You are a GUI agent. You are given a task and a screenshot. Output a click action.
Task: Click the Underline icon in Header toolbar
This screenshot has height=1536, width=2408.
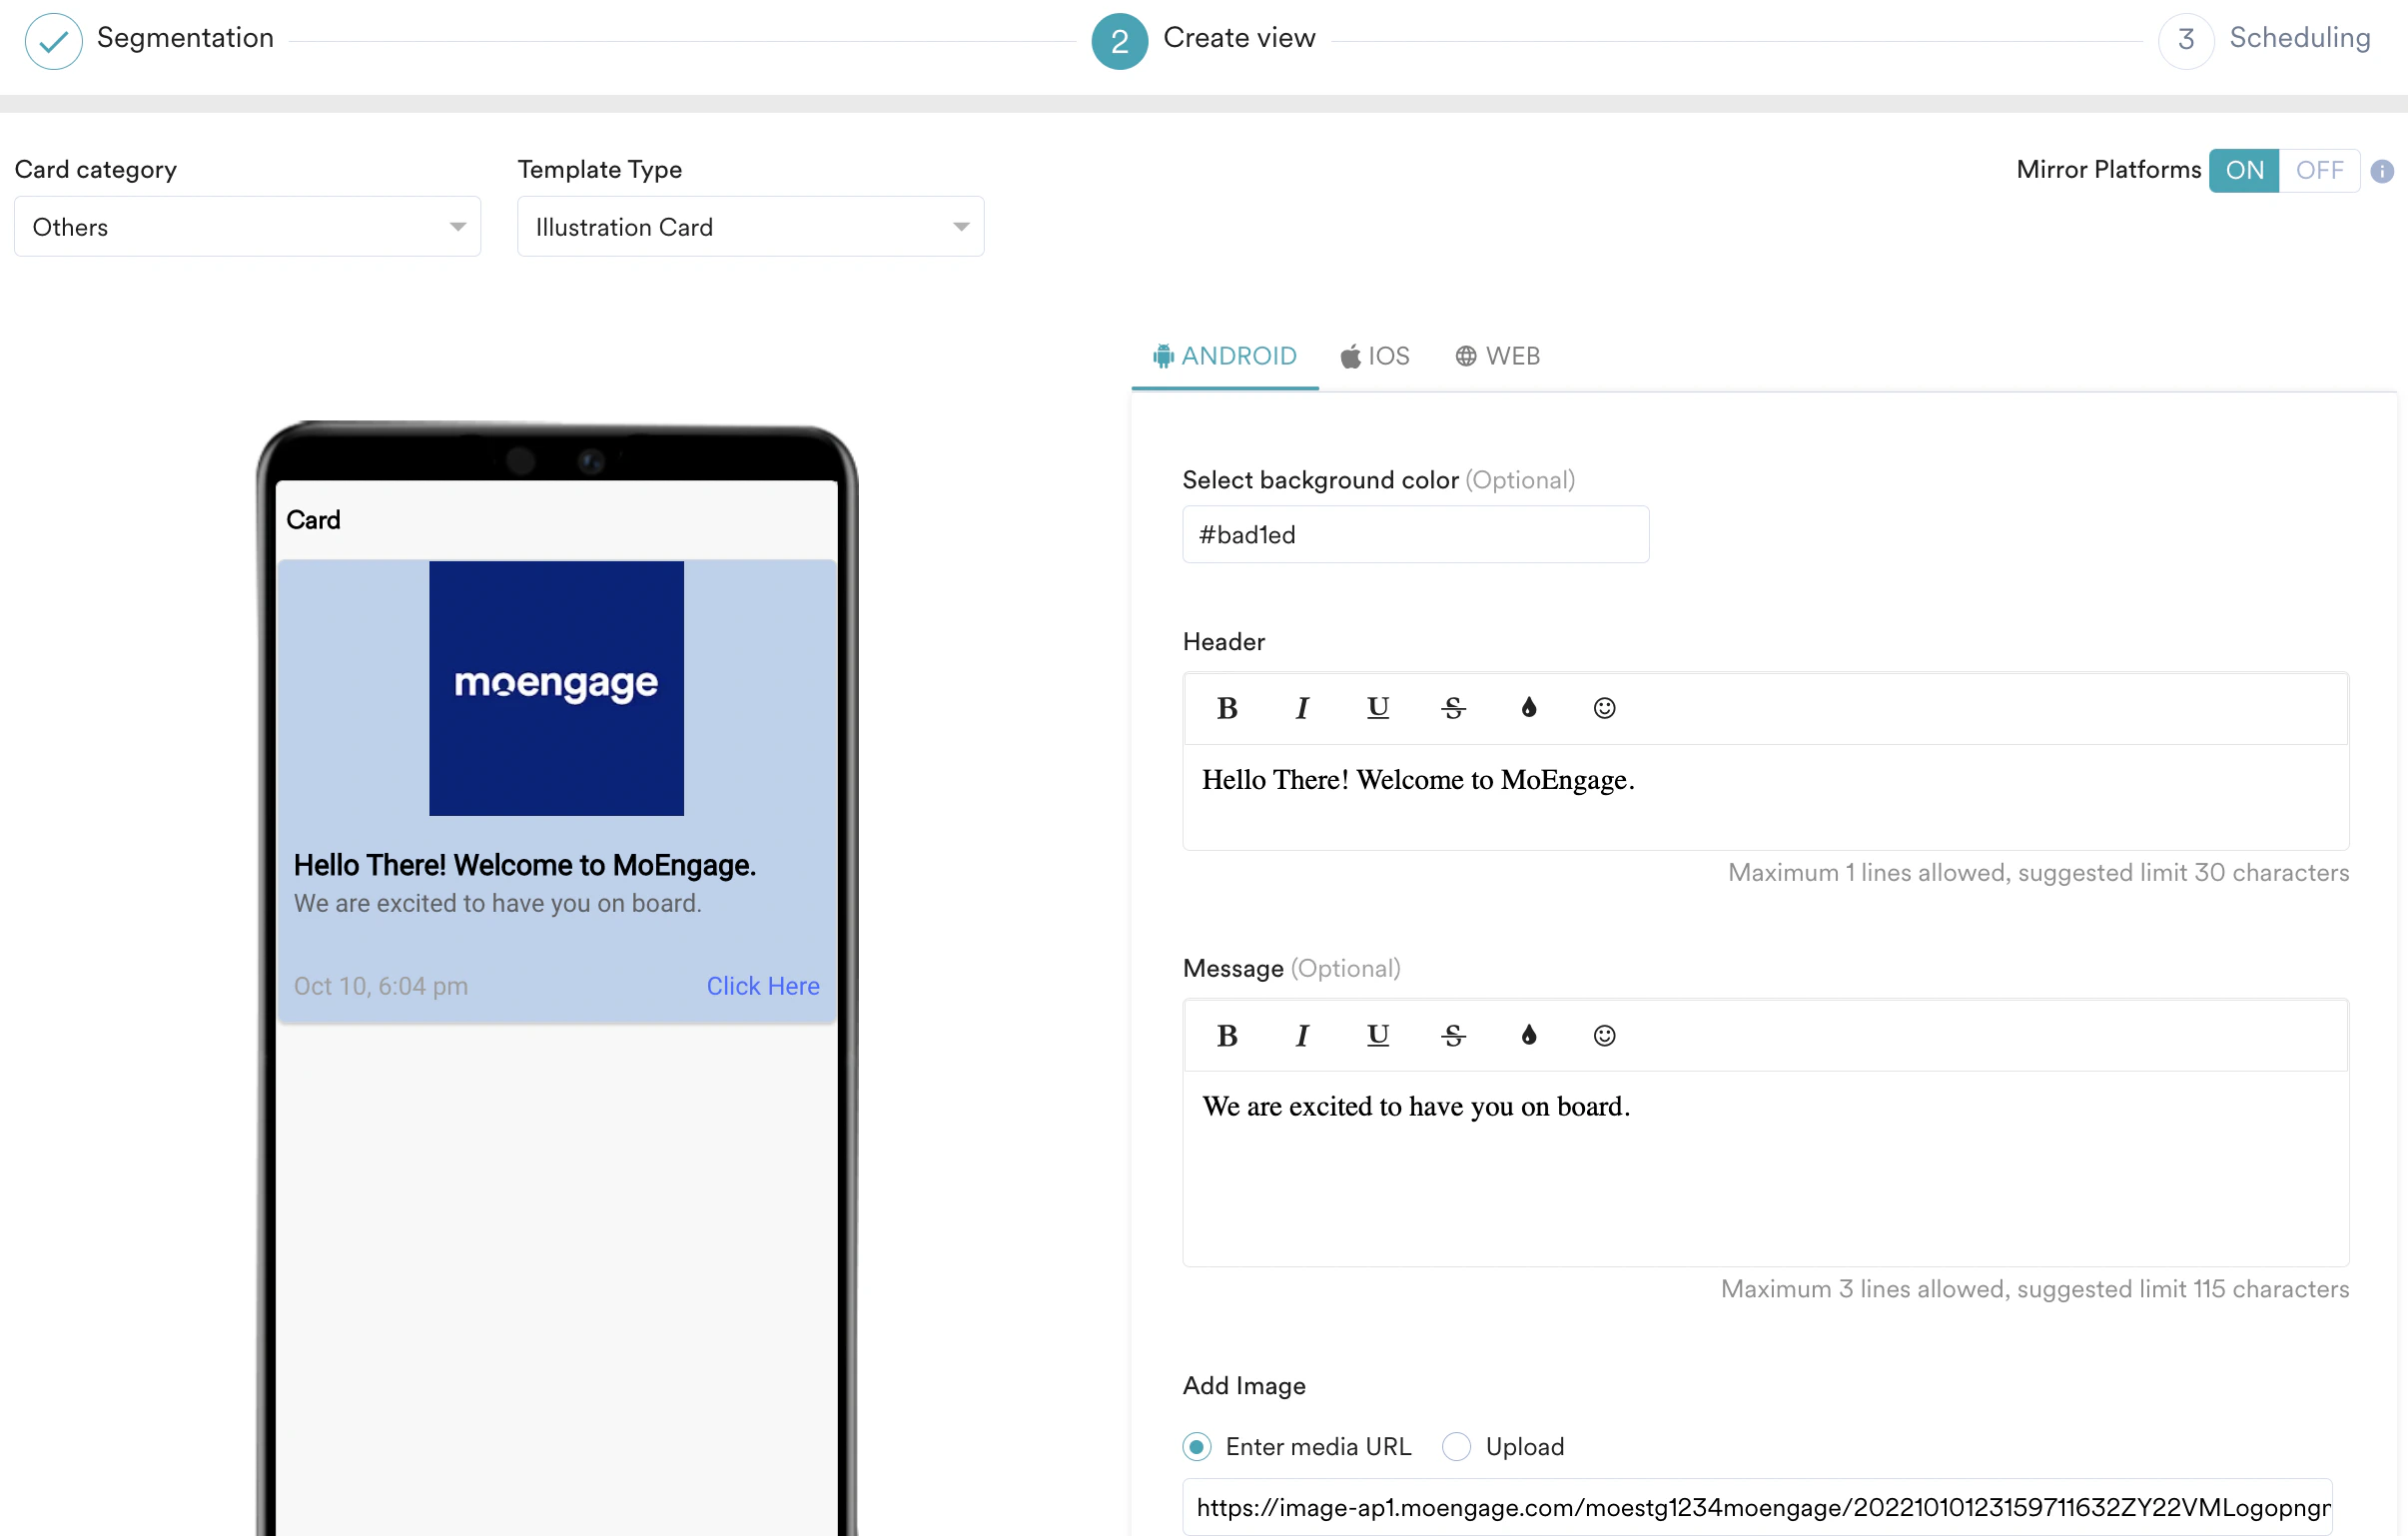1377,708
